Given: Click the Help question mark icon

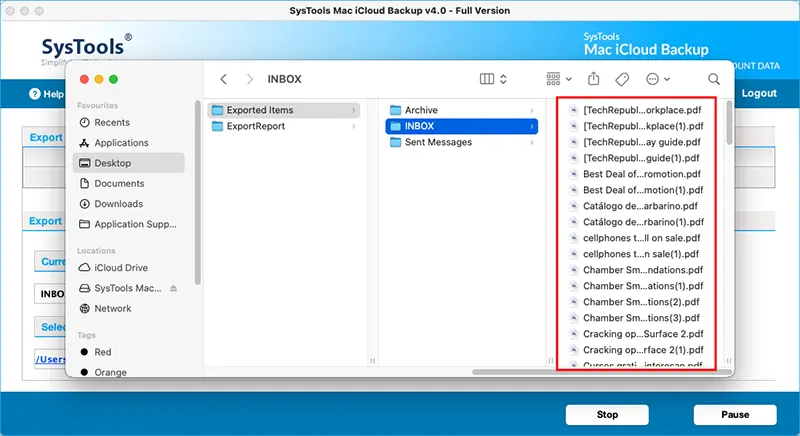Looking at the screenshot, I should (x=35, y=94).
